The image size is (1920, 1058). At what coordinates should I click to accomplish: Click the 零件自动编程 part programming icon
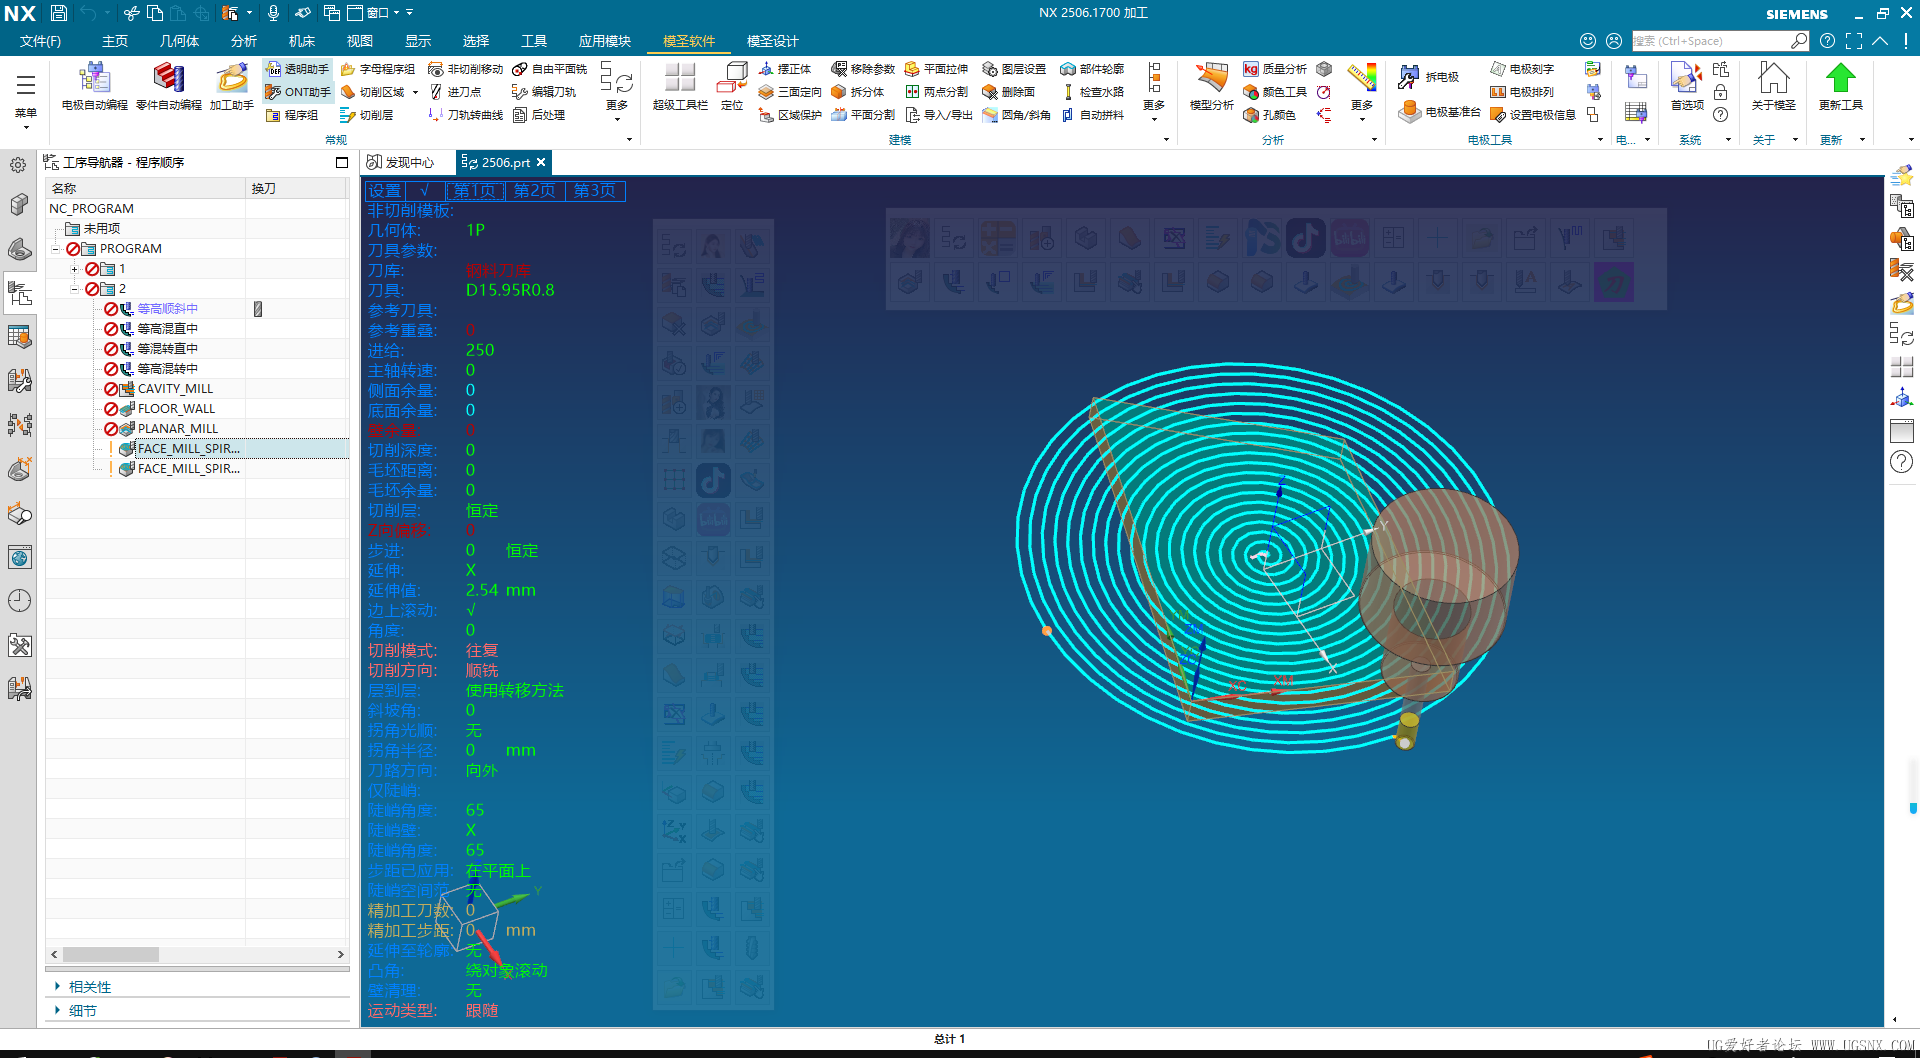[x=168, y=80]
